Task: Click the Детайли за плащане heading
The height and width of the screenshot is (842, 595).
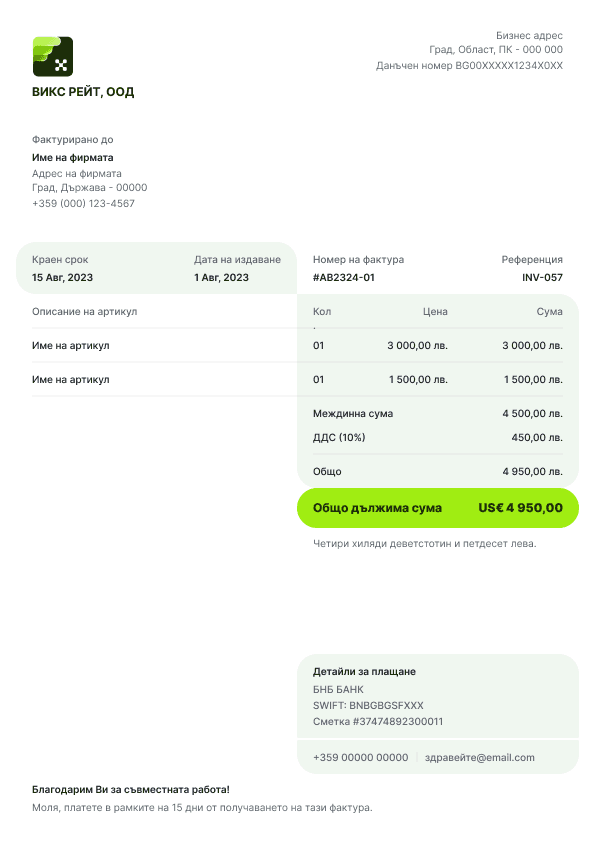Action: point(364,672)
